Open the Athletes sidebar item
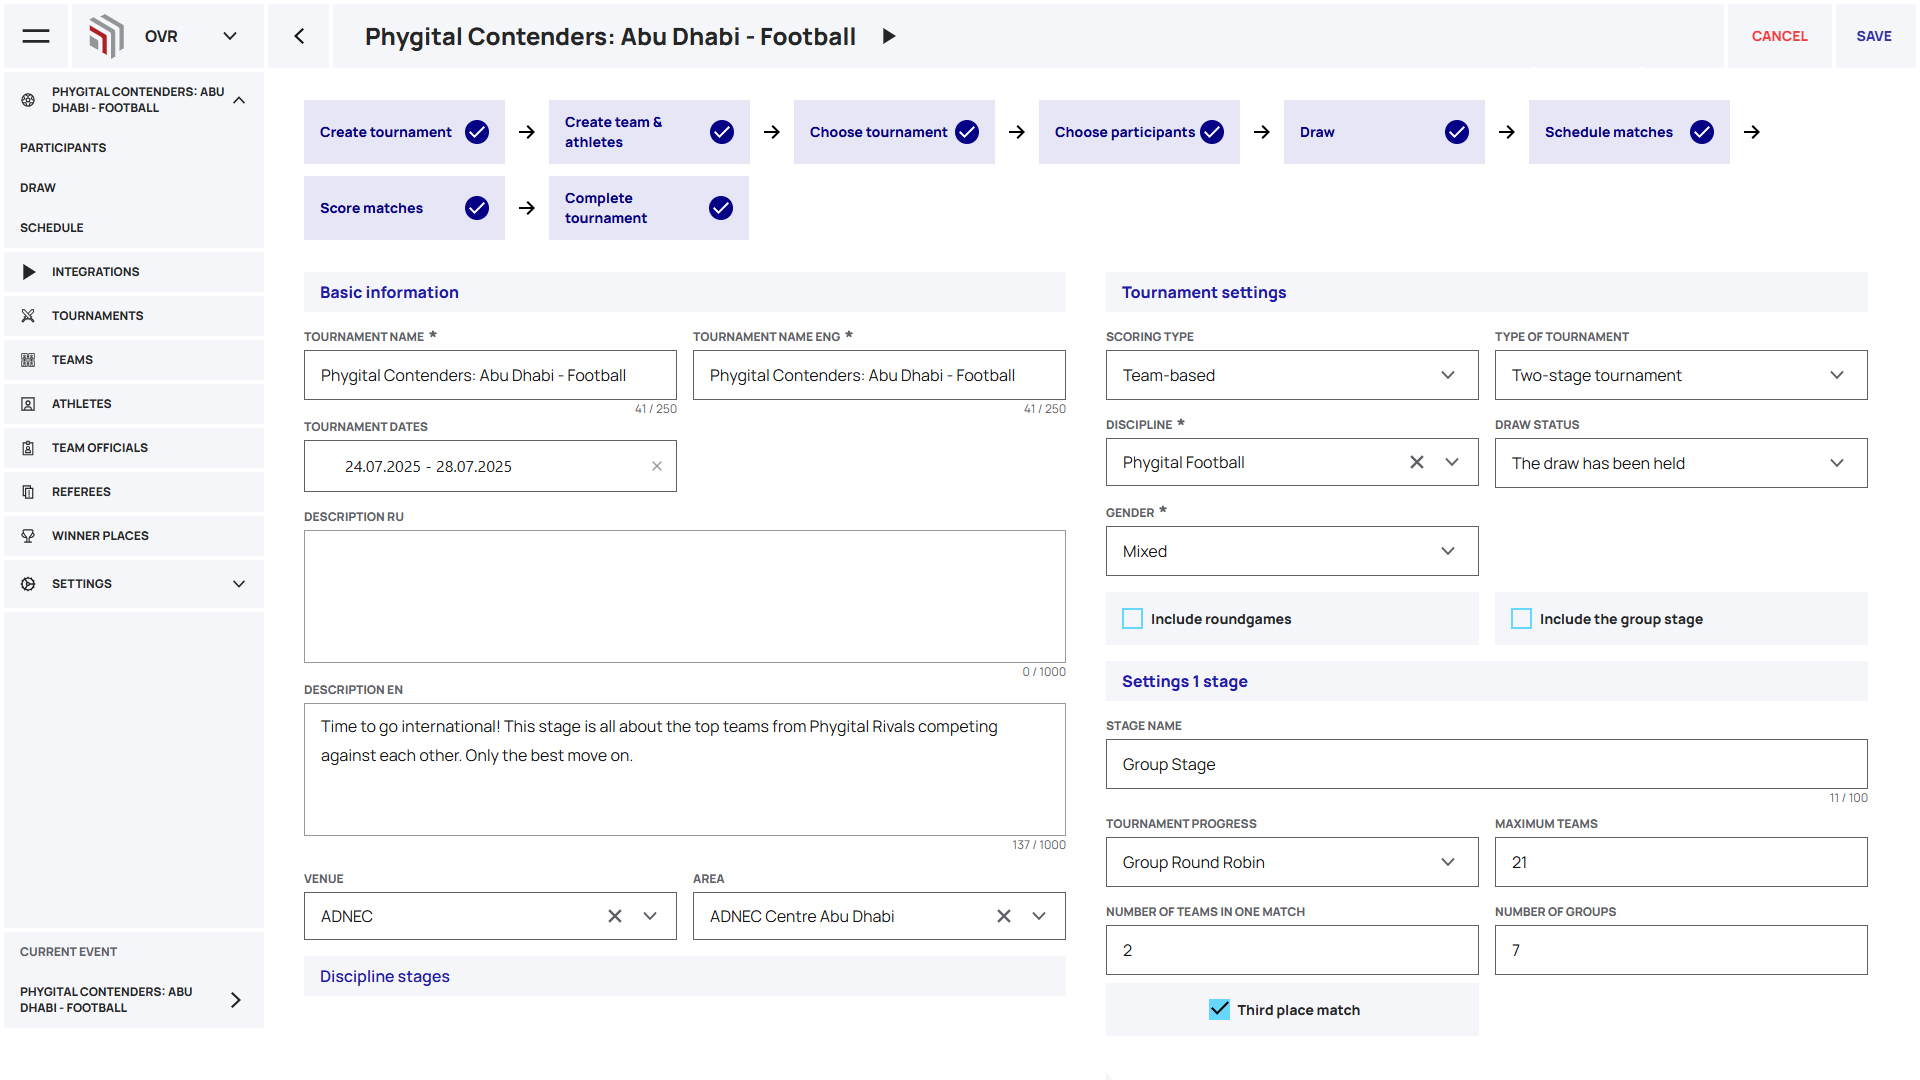This screenshot has width=1920, height=1080. [134, 404]
